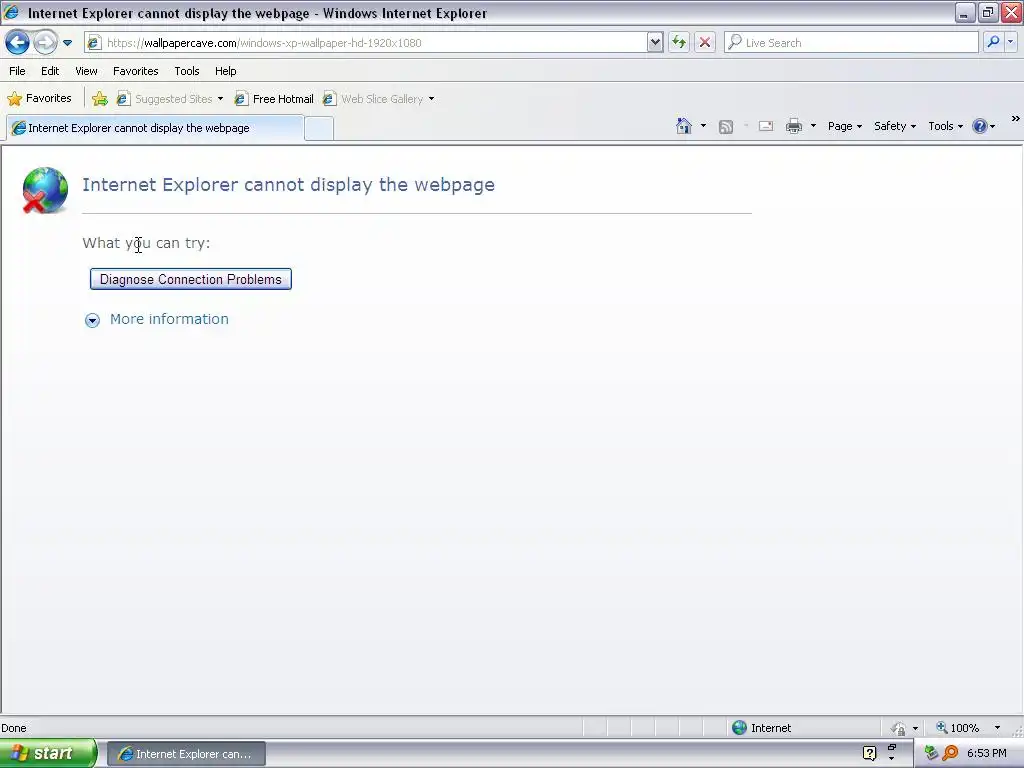1024x768 pixels.
Task: Click the network connection tray icon
Action: coord(931,754)
